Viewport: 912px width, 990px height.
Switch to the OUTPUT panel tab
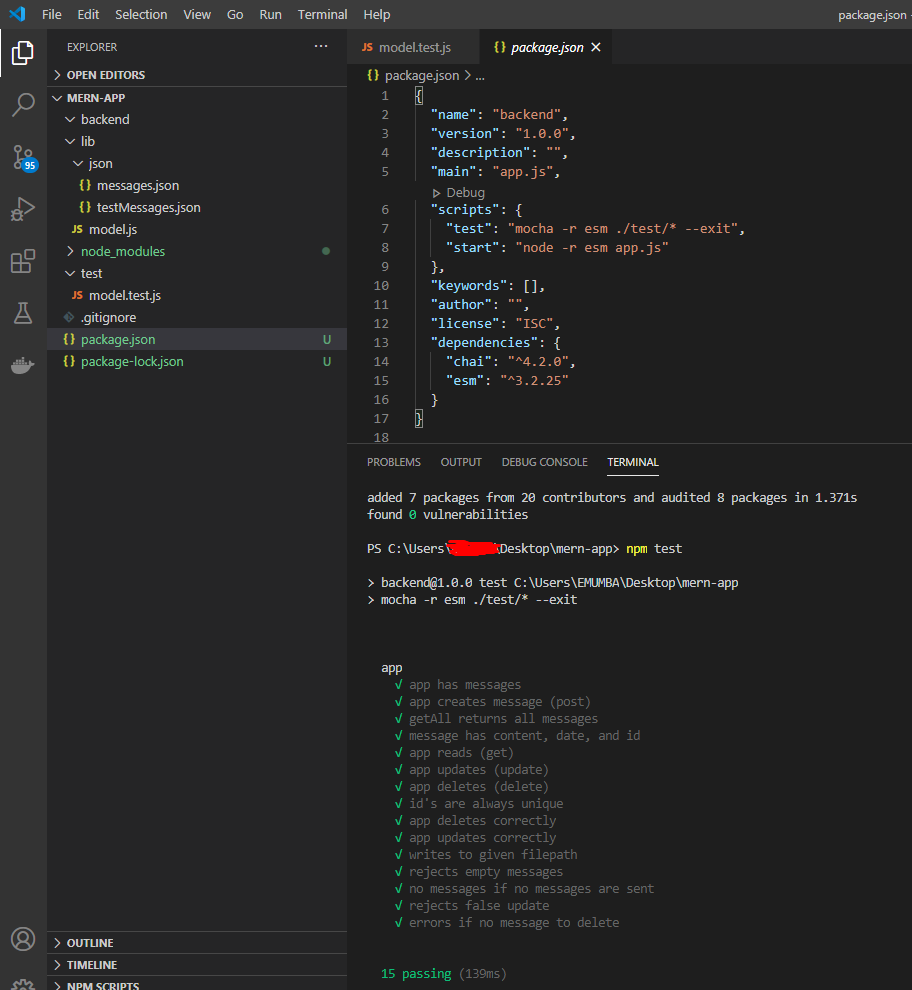coord(461,462)
